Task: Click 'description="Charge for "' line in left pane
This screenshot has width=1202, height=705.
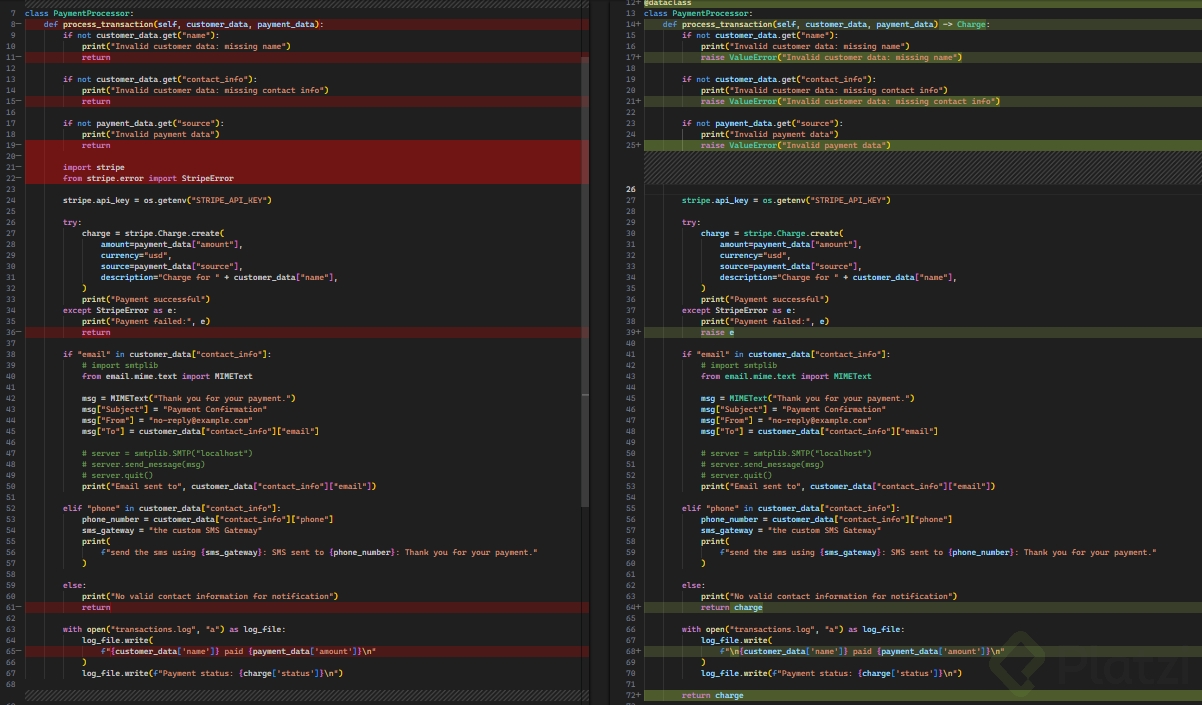Action: click(x=219, y=277)
